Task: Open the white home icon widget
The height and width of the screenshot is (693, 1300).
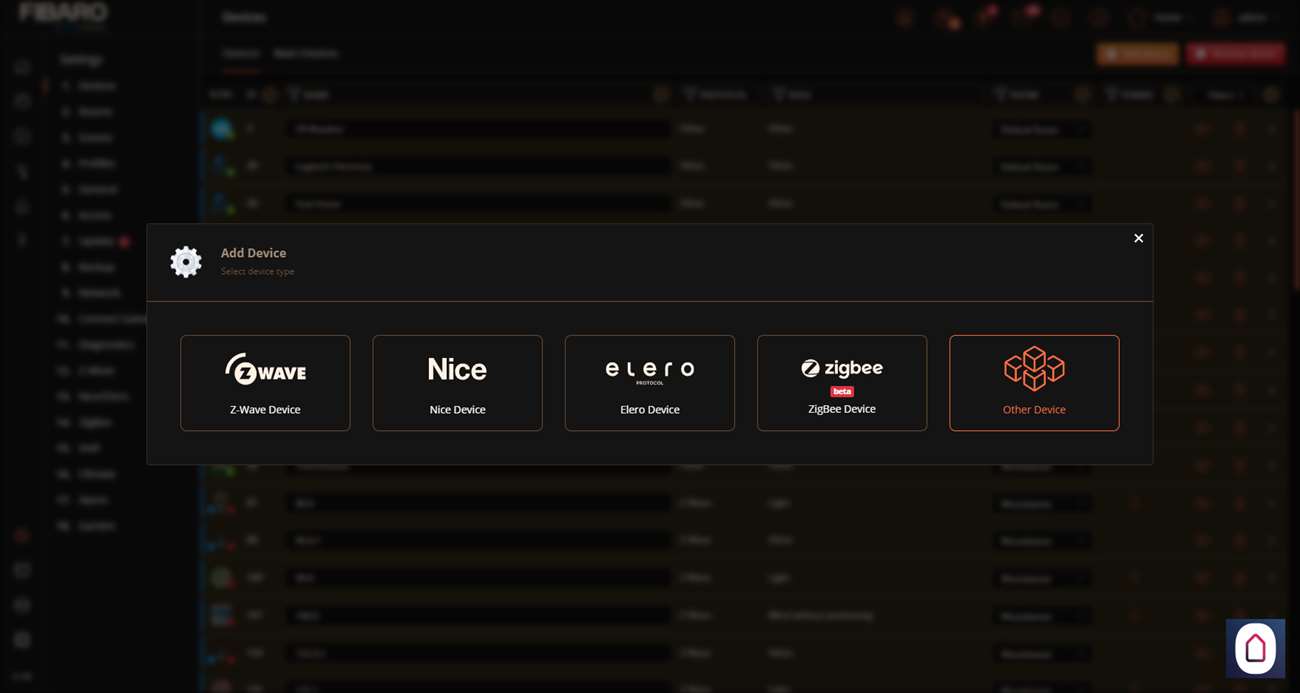Action: click(1255, 648)
